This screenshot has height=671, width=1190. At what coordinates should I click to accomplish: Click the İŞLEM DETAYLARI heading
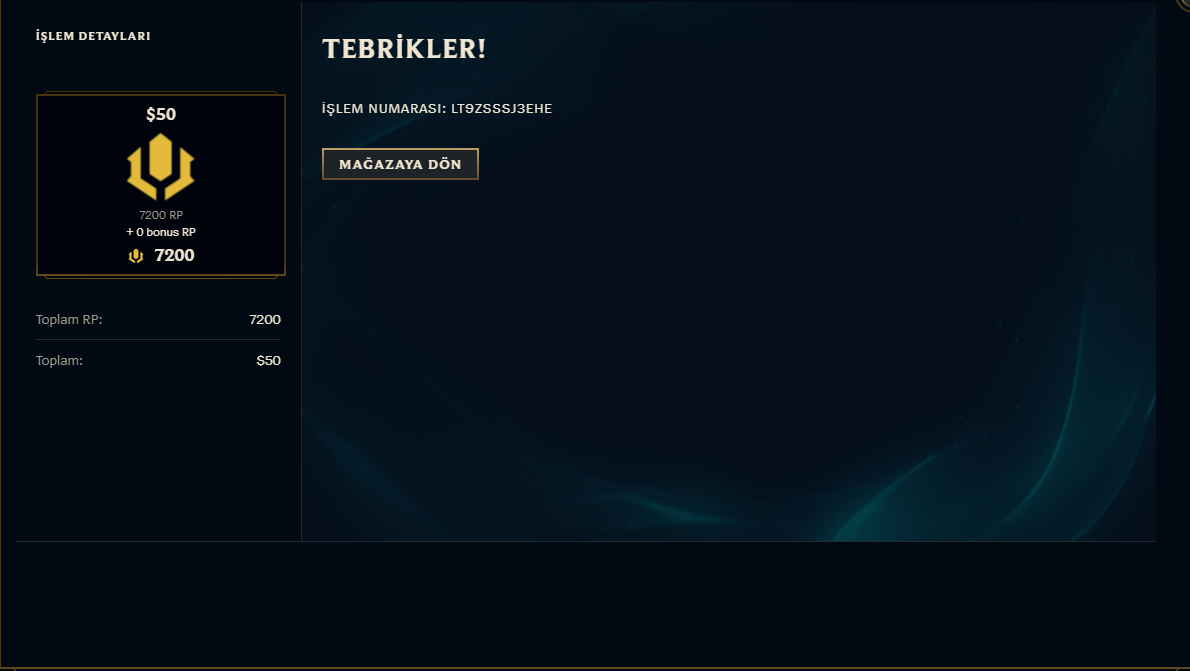point(93,36)
